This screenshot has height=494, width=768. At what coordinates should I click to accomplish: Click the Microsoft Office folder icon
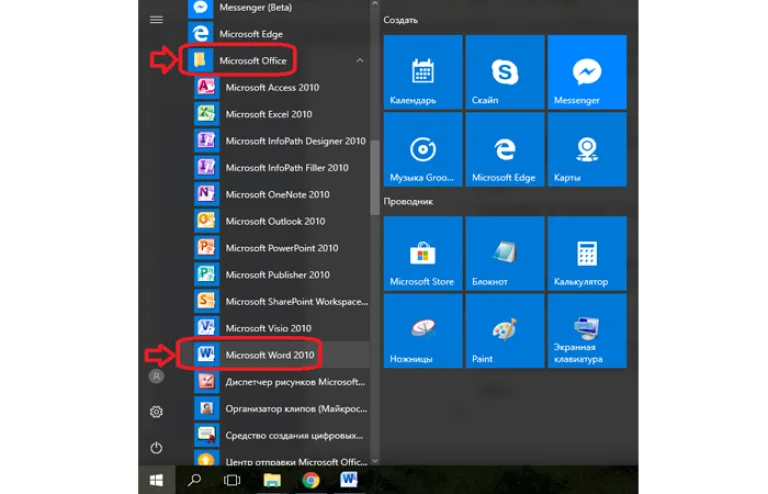coord(200,60)
